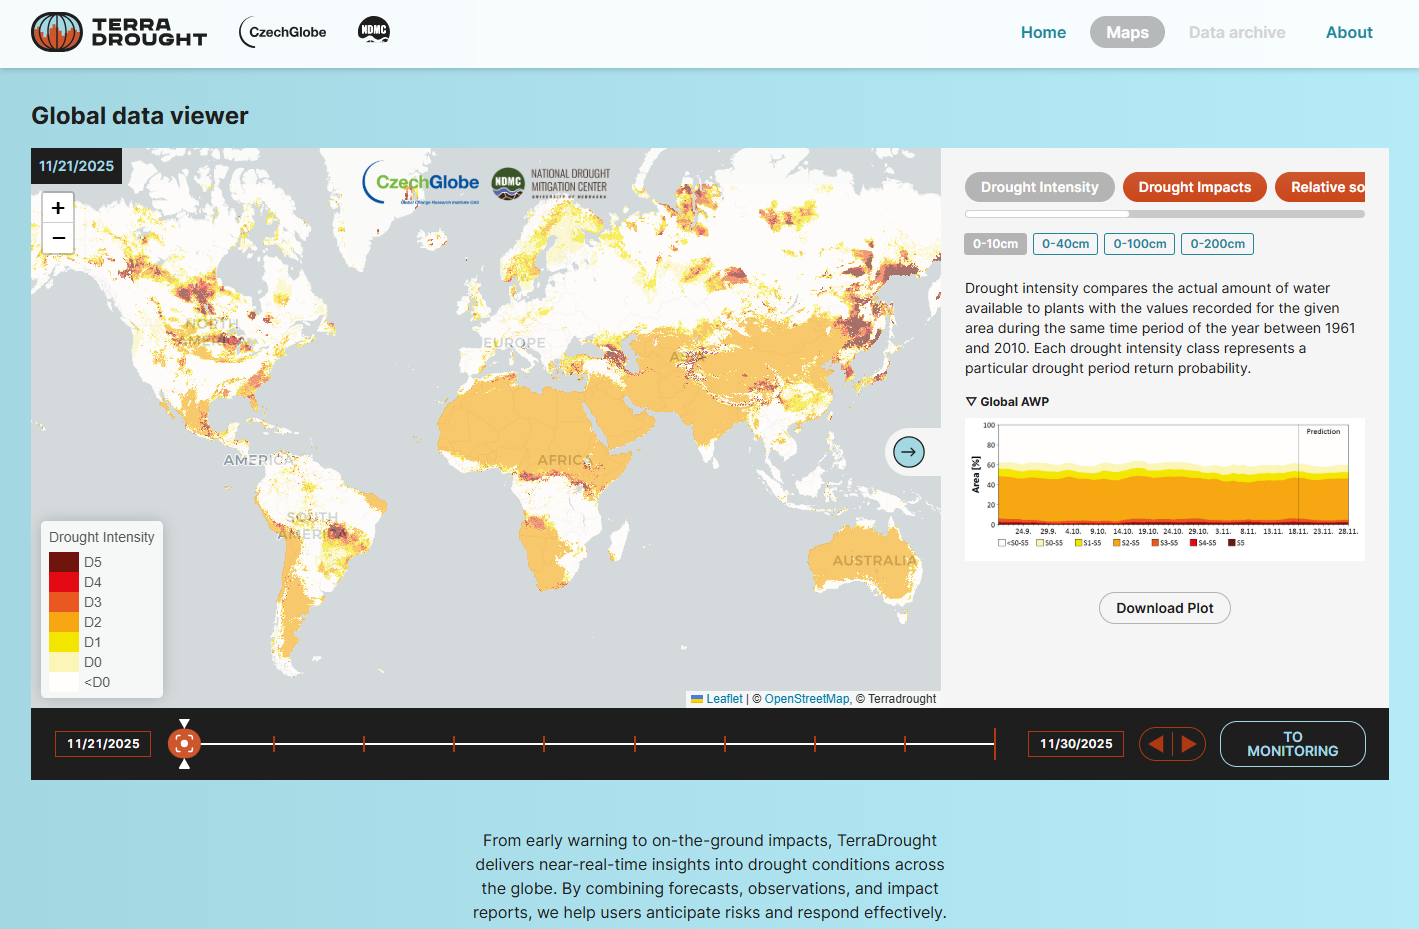Switch to the Drought Impacts layer
Viewport: 1419px width, 929px height.
coord(1194,187)
